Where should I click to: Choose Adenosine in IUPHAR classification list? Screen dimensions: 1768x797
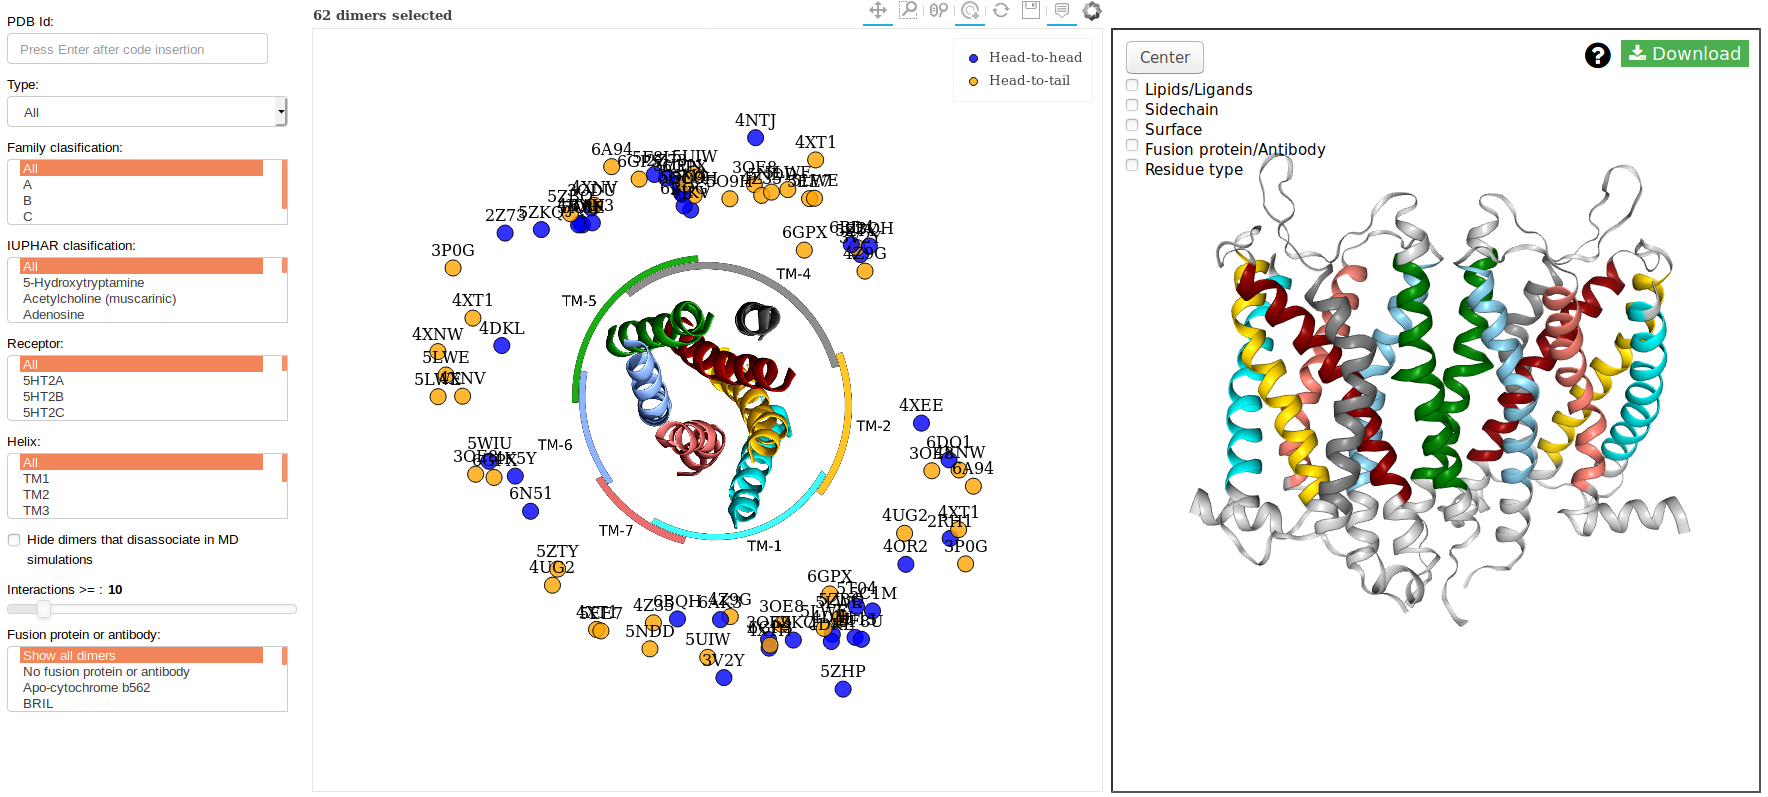pyautogui.click(x=54, y=315)
